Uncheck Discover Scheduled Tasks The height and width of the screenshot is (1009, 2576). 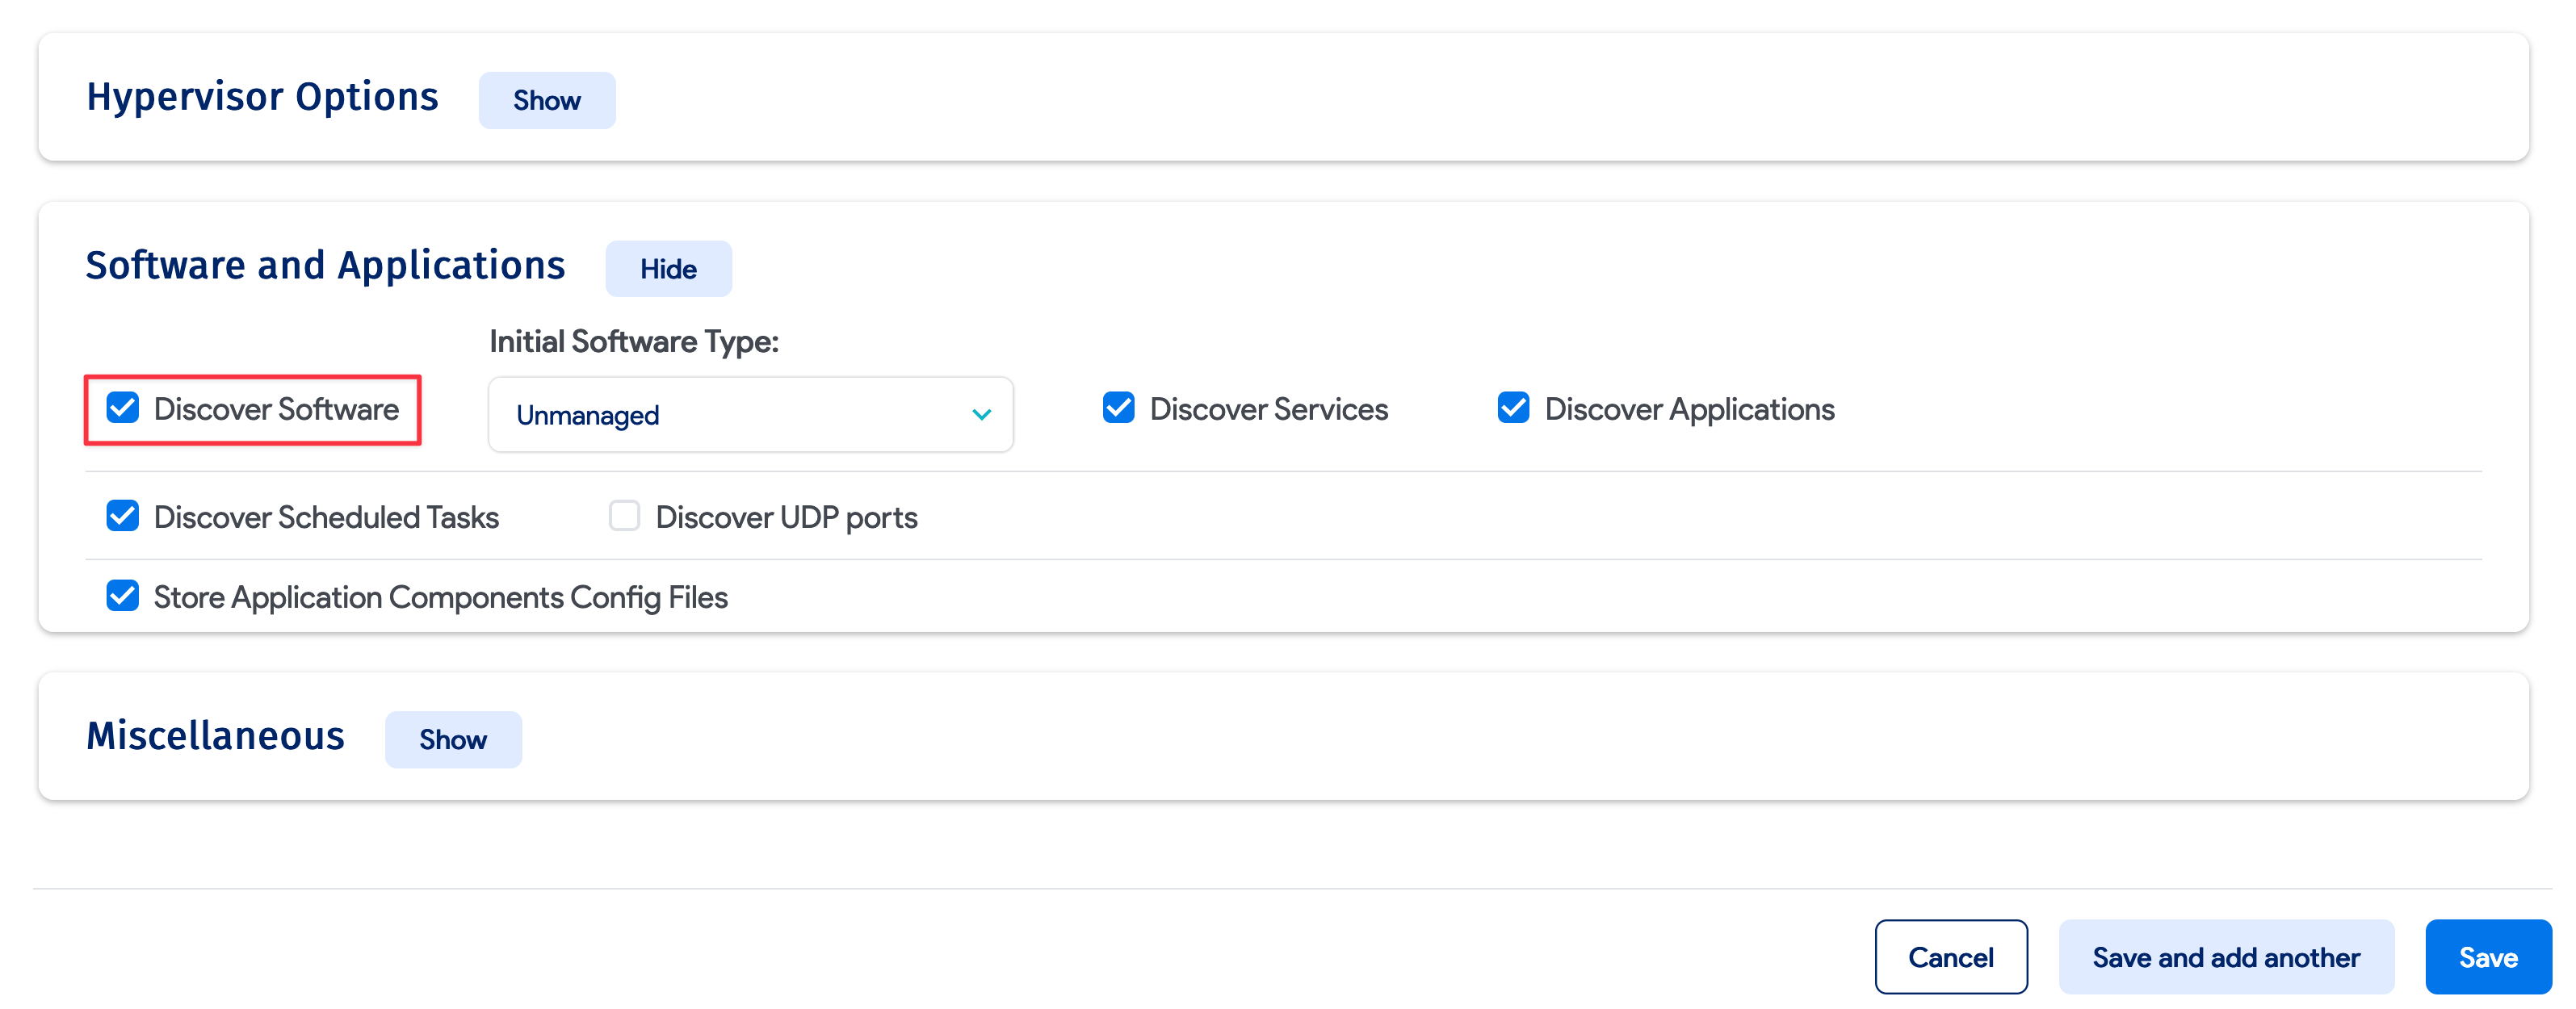click(123, 516)
